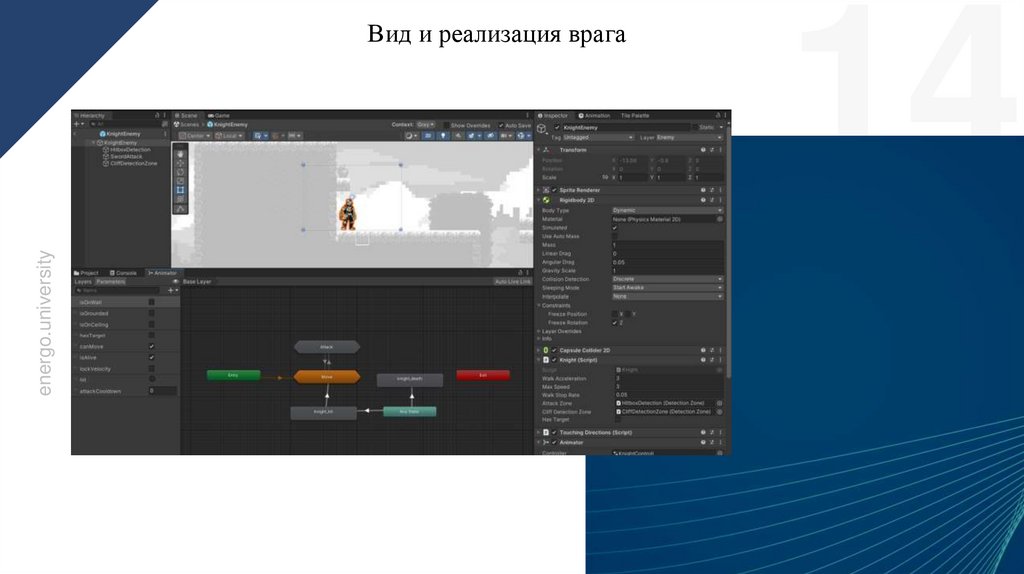Open the Sleeping Mode dropdown

[667, 287]
